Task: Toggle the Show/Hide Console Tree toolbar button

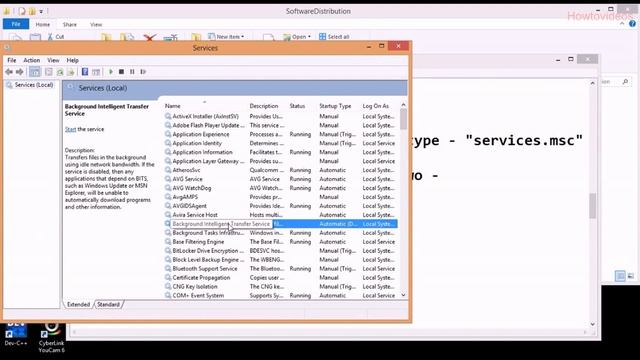Action: tap(35, 72)
